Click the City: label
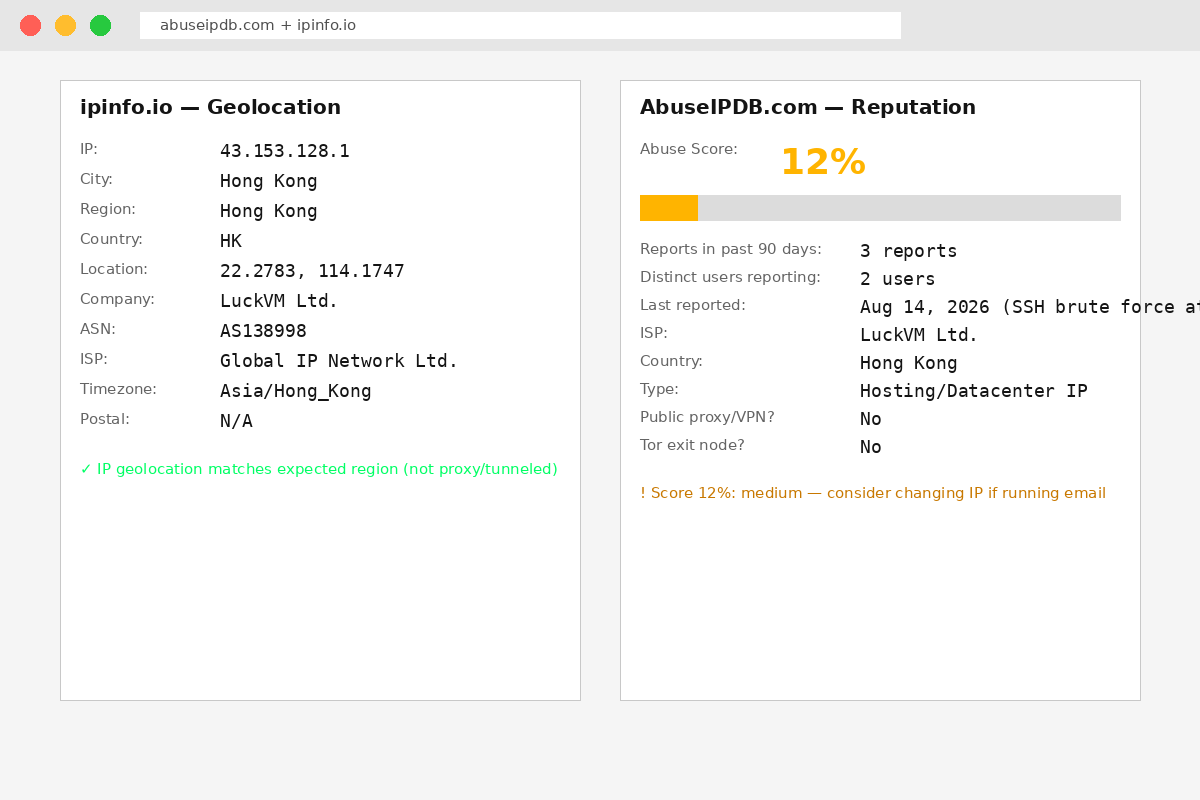 (96, 179)
